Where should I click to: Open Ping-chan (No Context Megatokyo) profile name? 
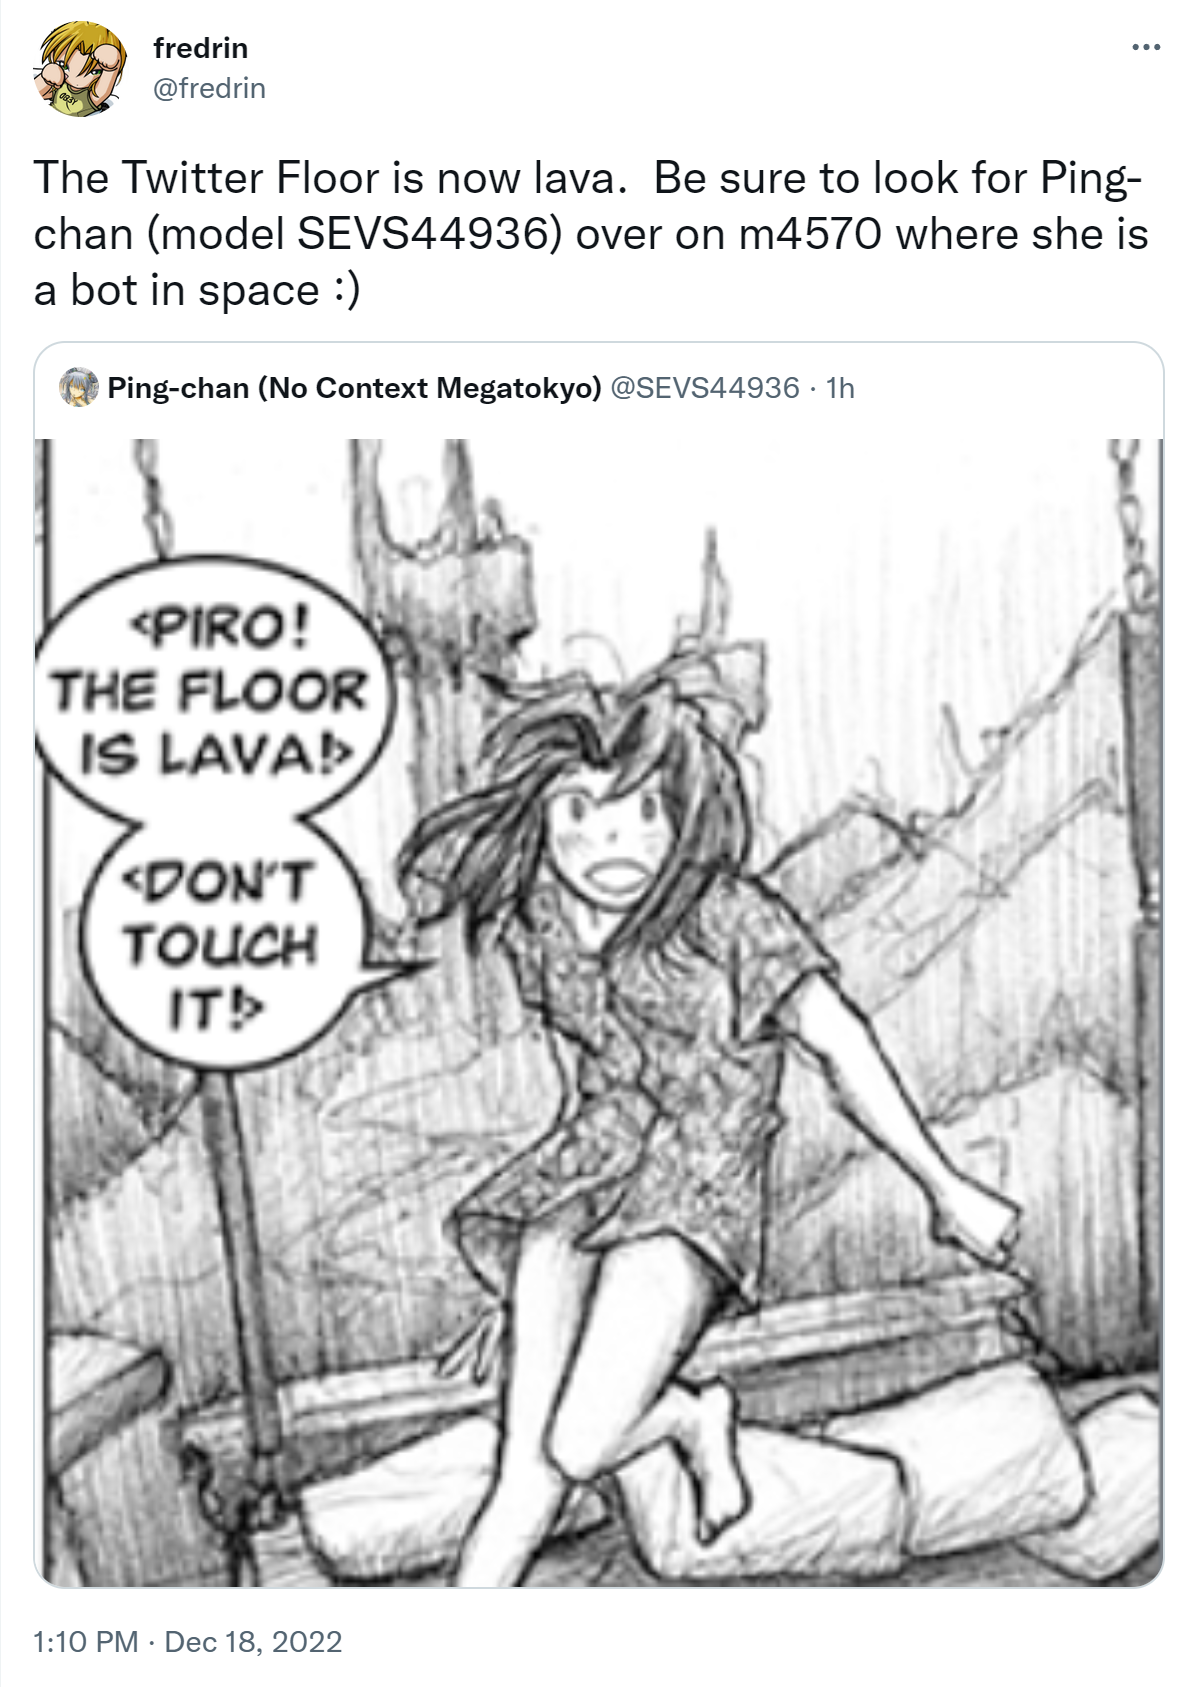point(354,388)
